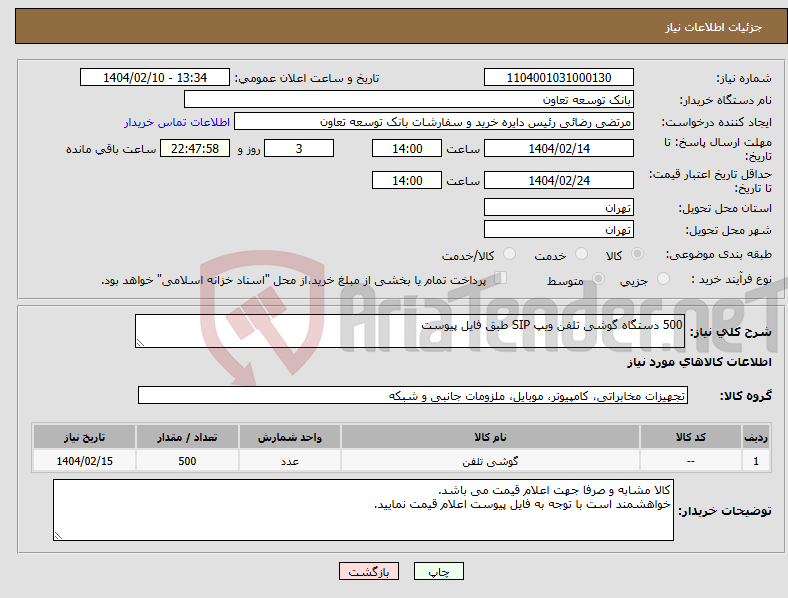Viewport: 788px width, 598px height.
Task: Toggle the اسناد خزانه اسلامی payment checkbox
Action: [x=501, y=278]
